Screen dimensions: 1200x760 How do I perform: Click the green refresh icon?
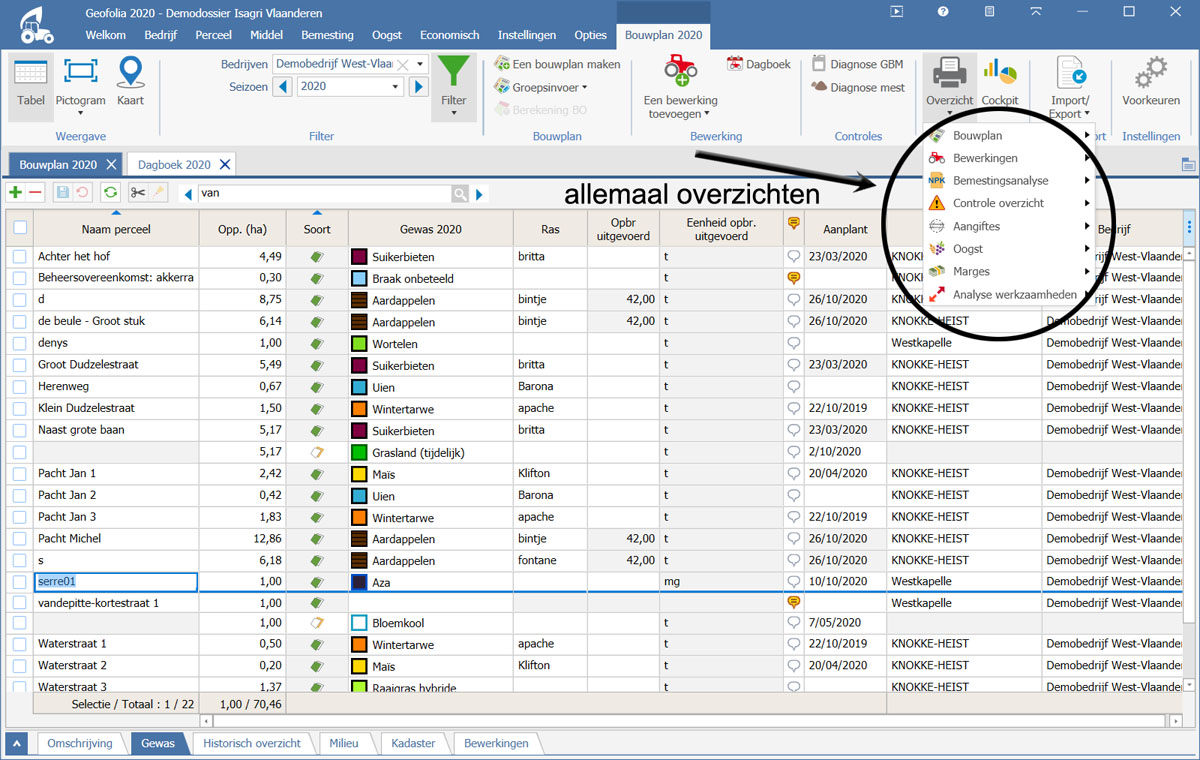tap(110, 192)
